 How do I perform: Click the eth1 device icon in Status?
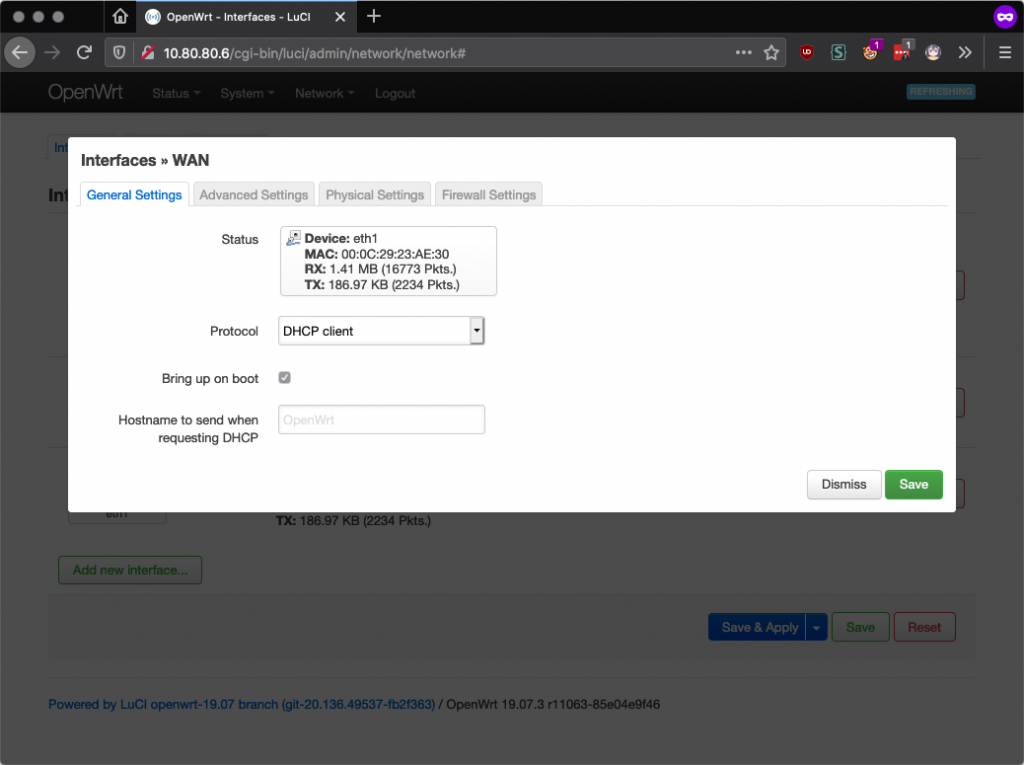pyautogui.click(x=293, y=238)
